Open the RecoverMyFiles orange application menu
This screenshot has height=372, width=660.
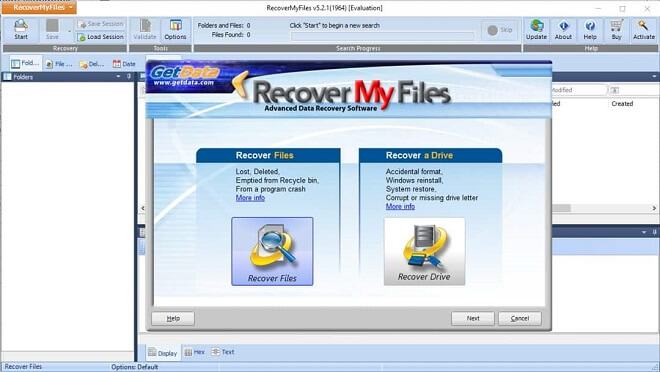tap(39, 8)
